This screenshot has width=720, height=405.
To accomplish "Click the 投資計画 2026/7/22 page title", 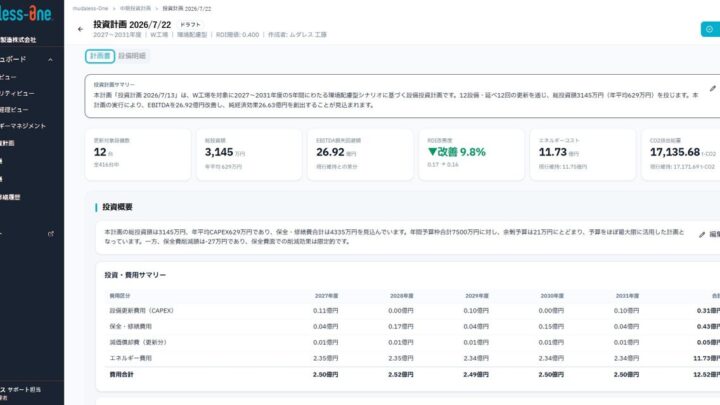I will 132,25.
